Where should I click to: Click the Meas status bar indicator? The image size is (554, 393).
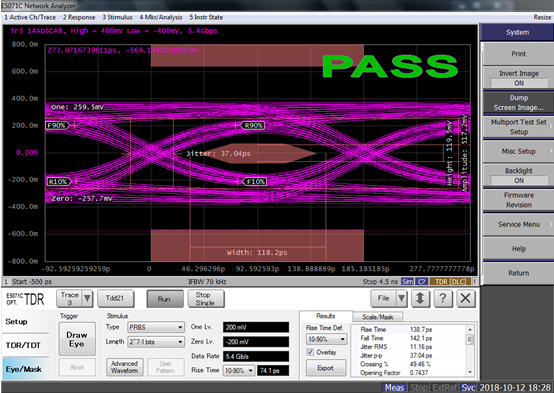click(394, 388)
